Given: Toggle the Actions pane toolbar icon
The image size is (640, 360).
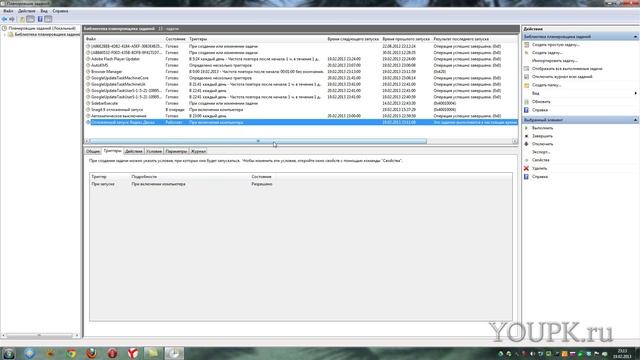Looking at the screenshot, I should (48, 19).
